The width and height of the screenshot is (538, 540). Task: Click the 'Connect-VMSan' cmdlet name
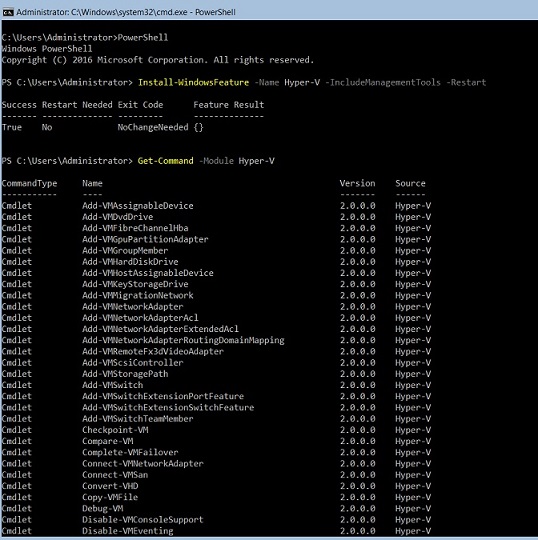115,475
